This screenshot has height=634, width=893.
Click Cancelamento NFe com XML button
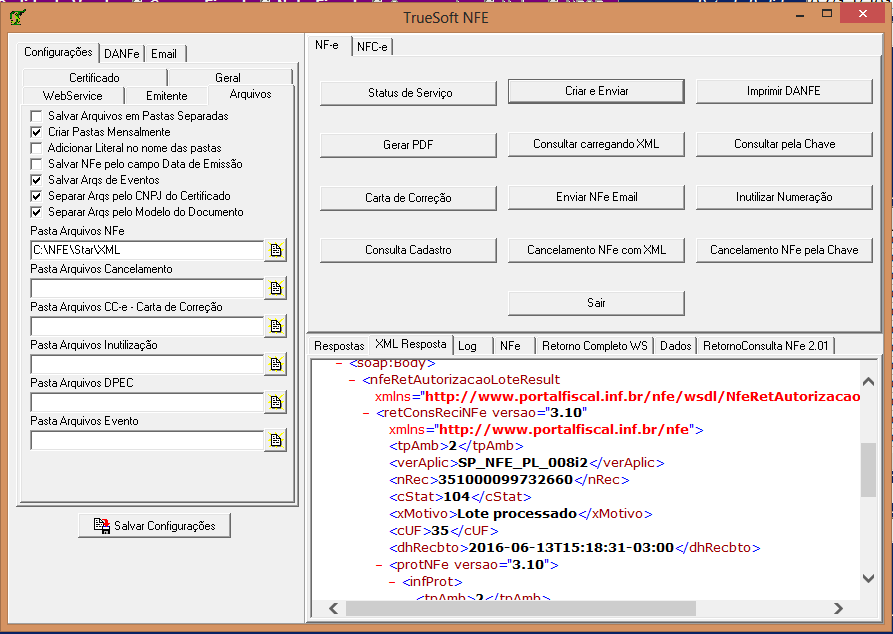[x=596, y=250]
